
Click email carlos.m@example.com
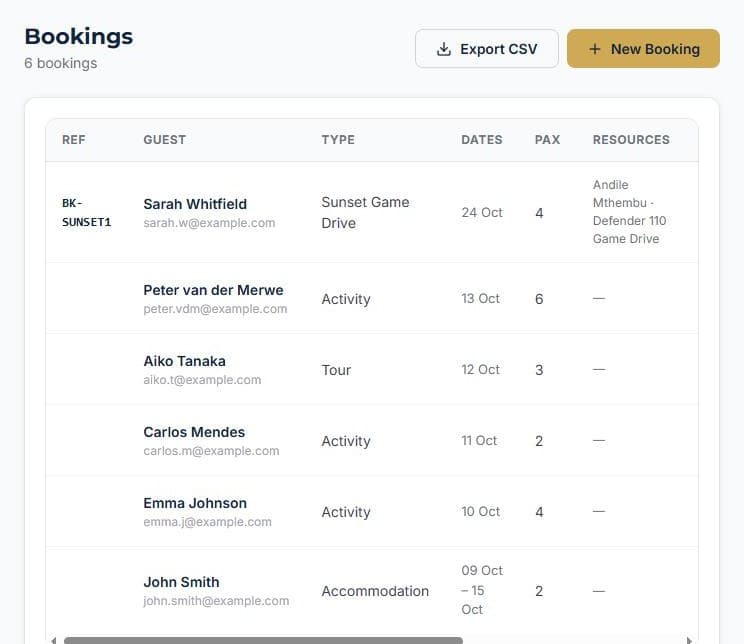211,451
